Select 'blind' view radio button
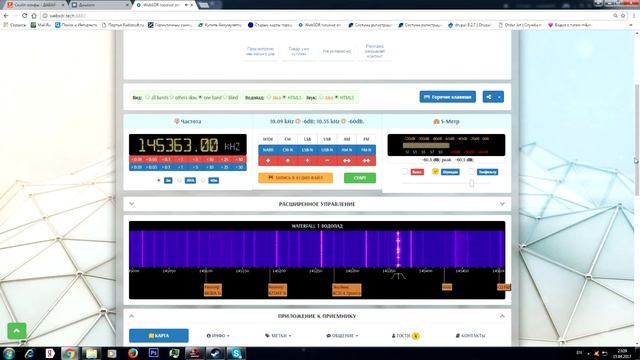The width and height of the screenshot is (640, 360). [x=225, y=98]
